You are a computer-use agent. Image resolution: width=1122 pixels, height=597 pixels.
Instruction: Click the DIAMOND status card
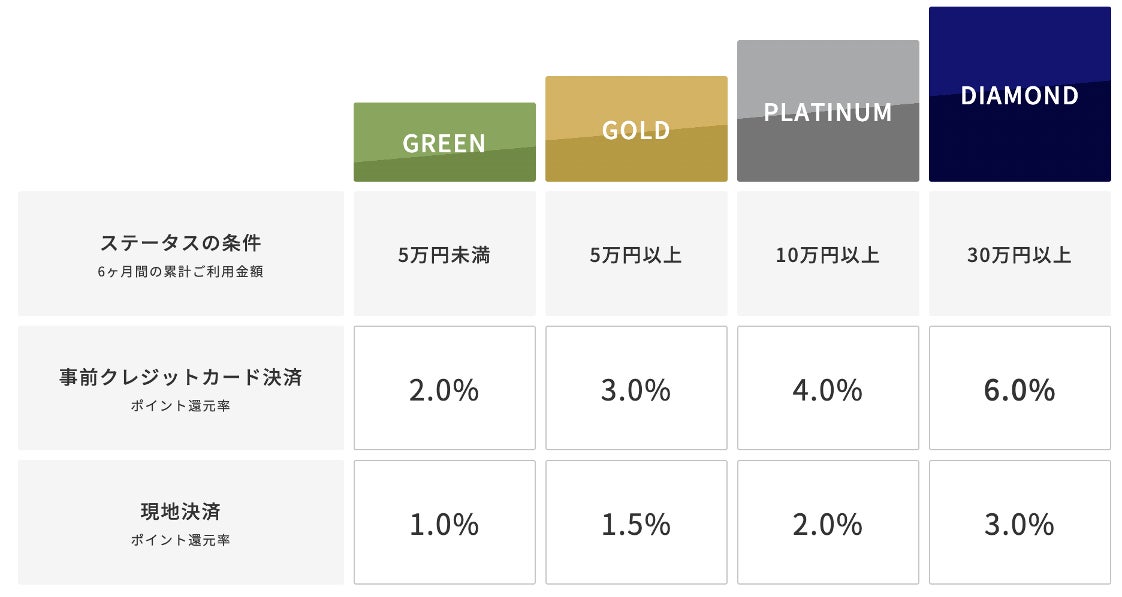click(1019, 95)
